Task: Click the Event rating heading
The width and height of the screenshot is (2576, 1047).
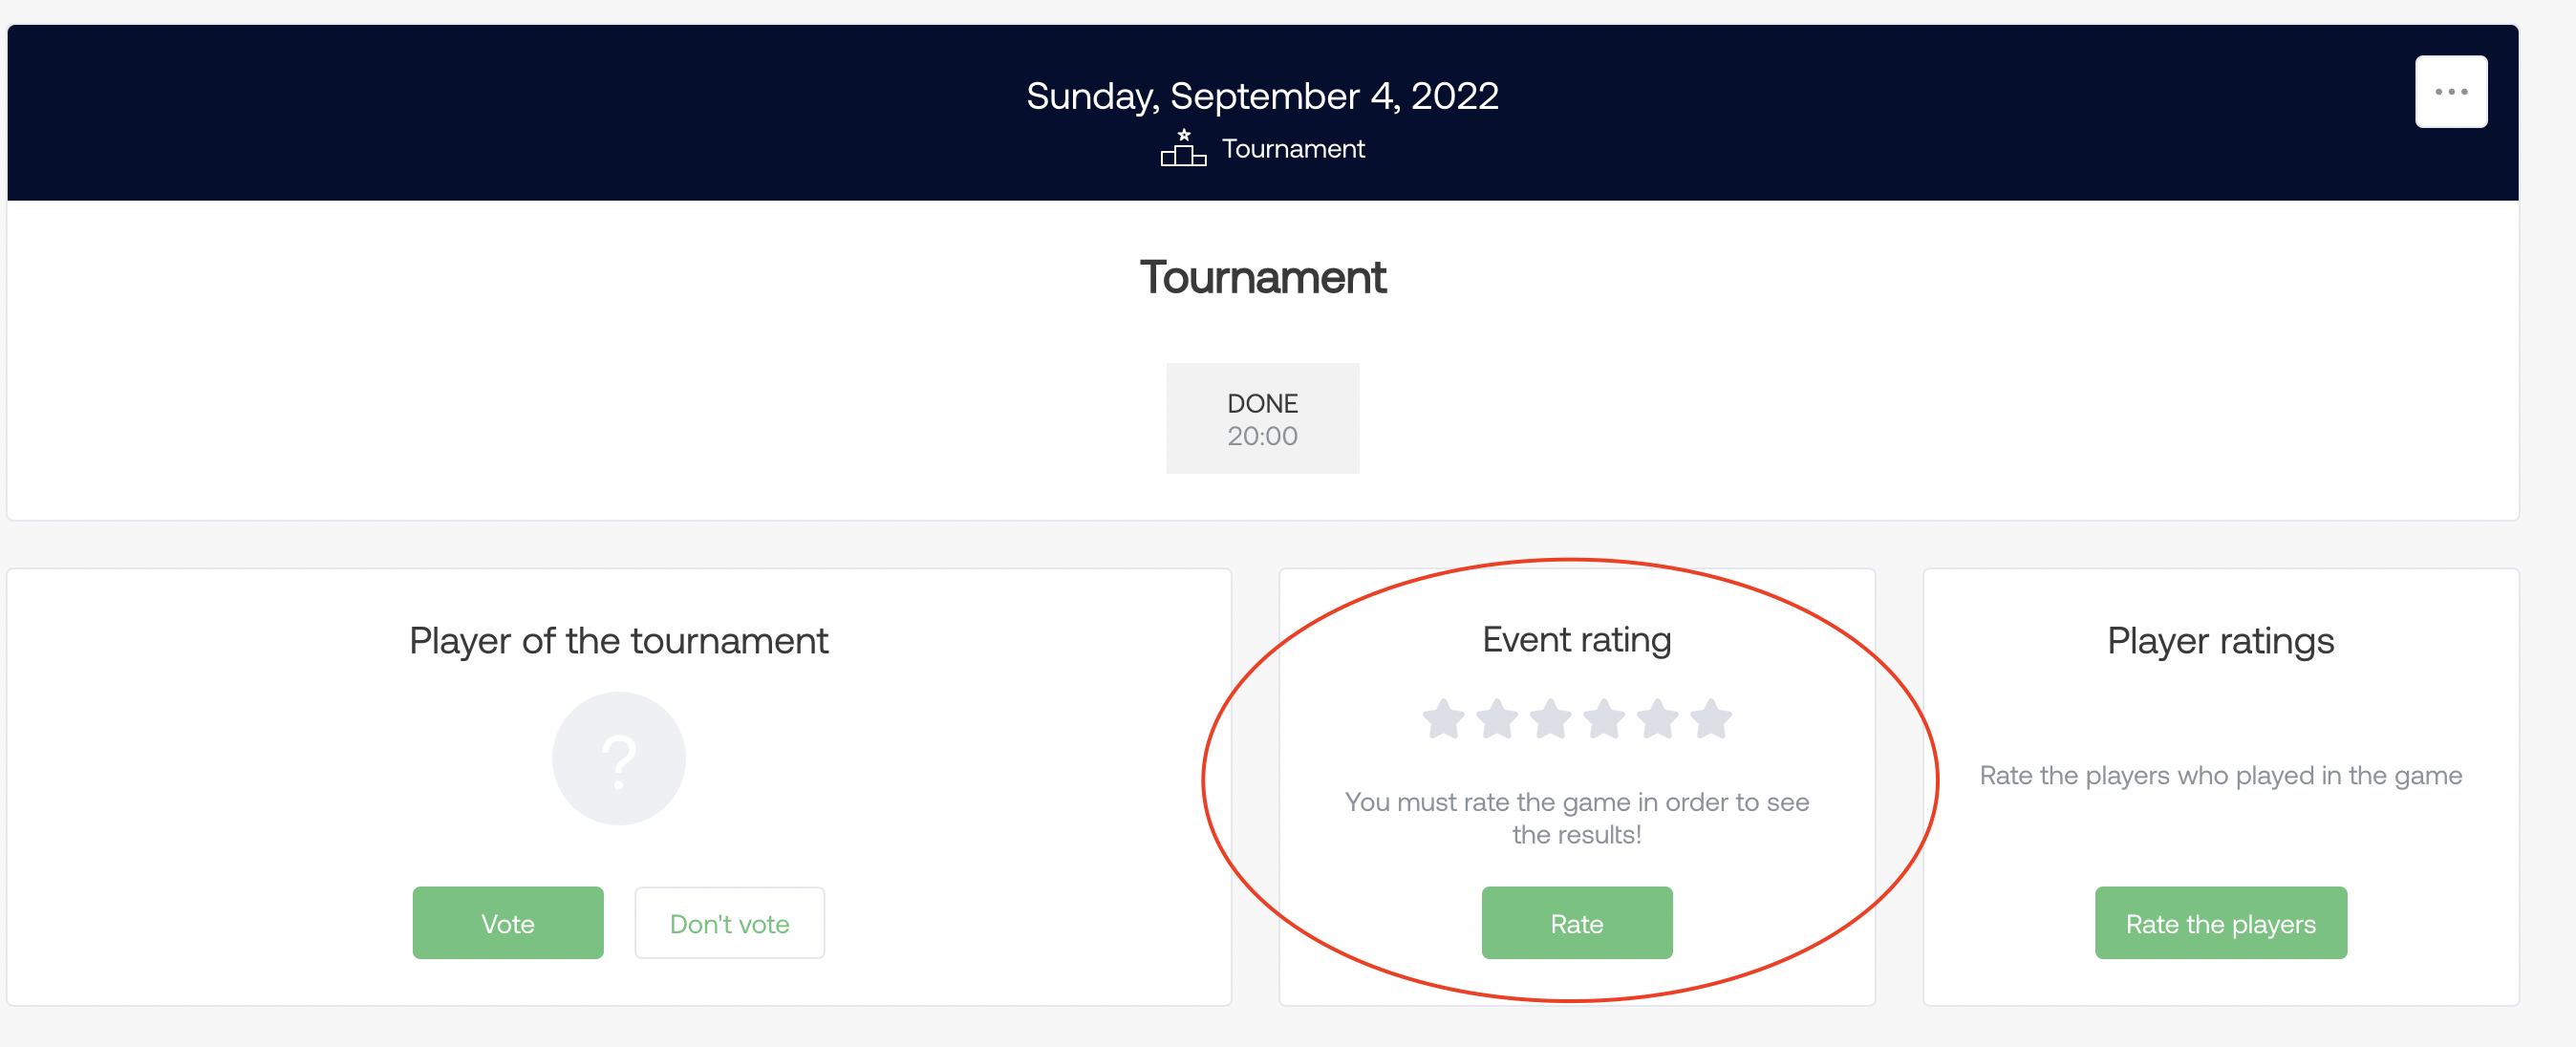Action: 1576,639
